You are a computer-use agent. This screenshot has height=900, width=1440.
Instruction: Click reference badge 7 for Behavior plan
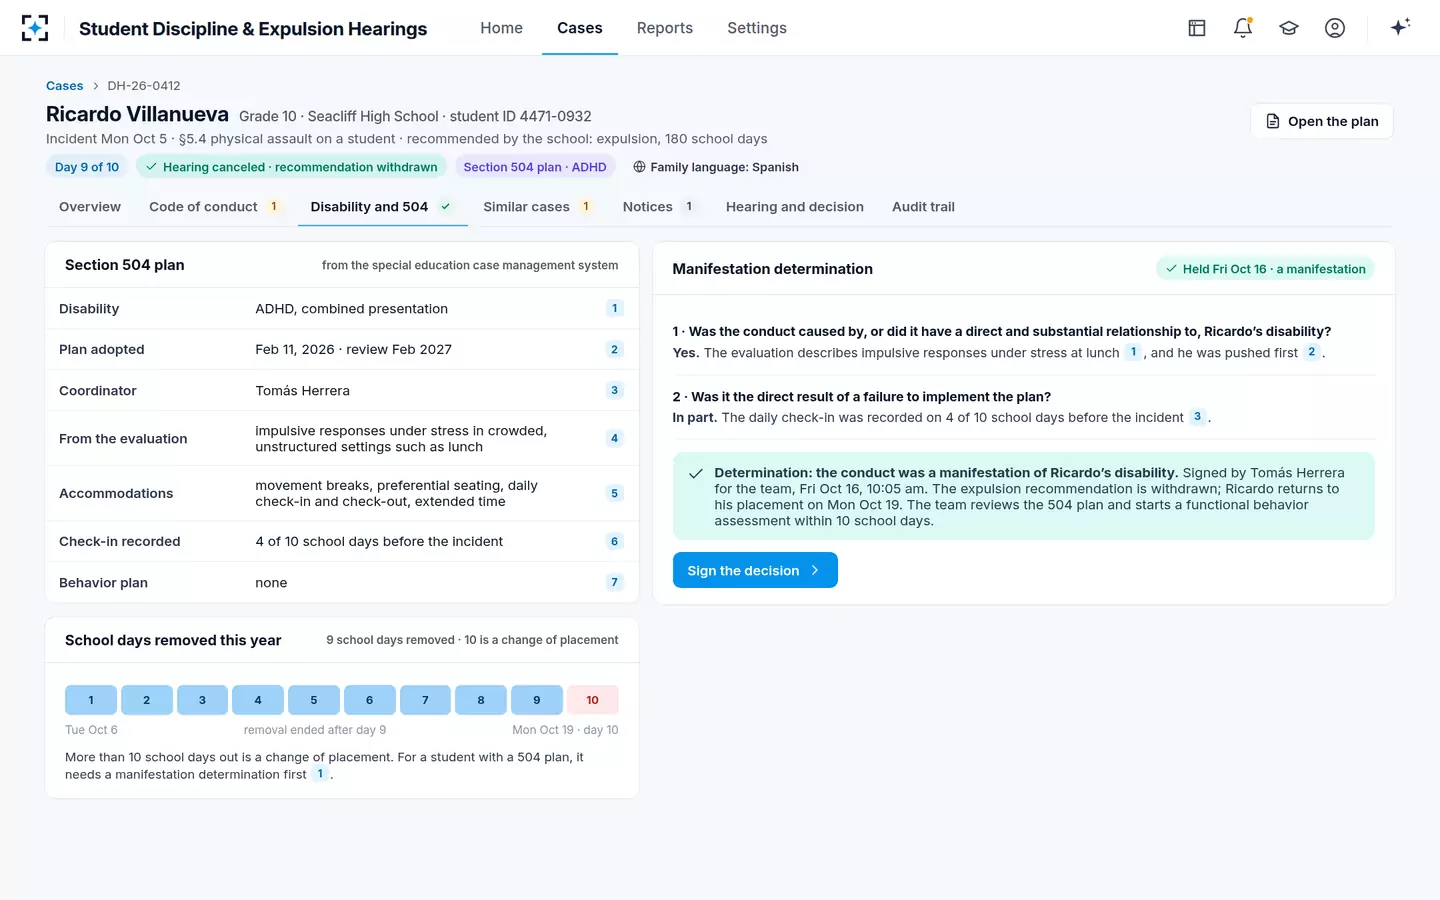pyautogui.click(x=614, y=582)
